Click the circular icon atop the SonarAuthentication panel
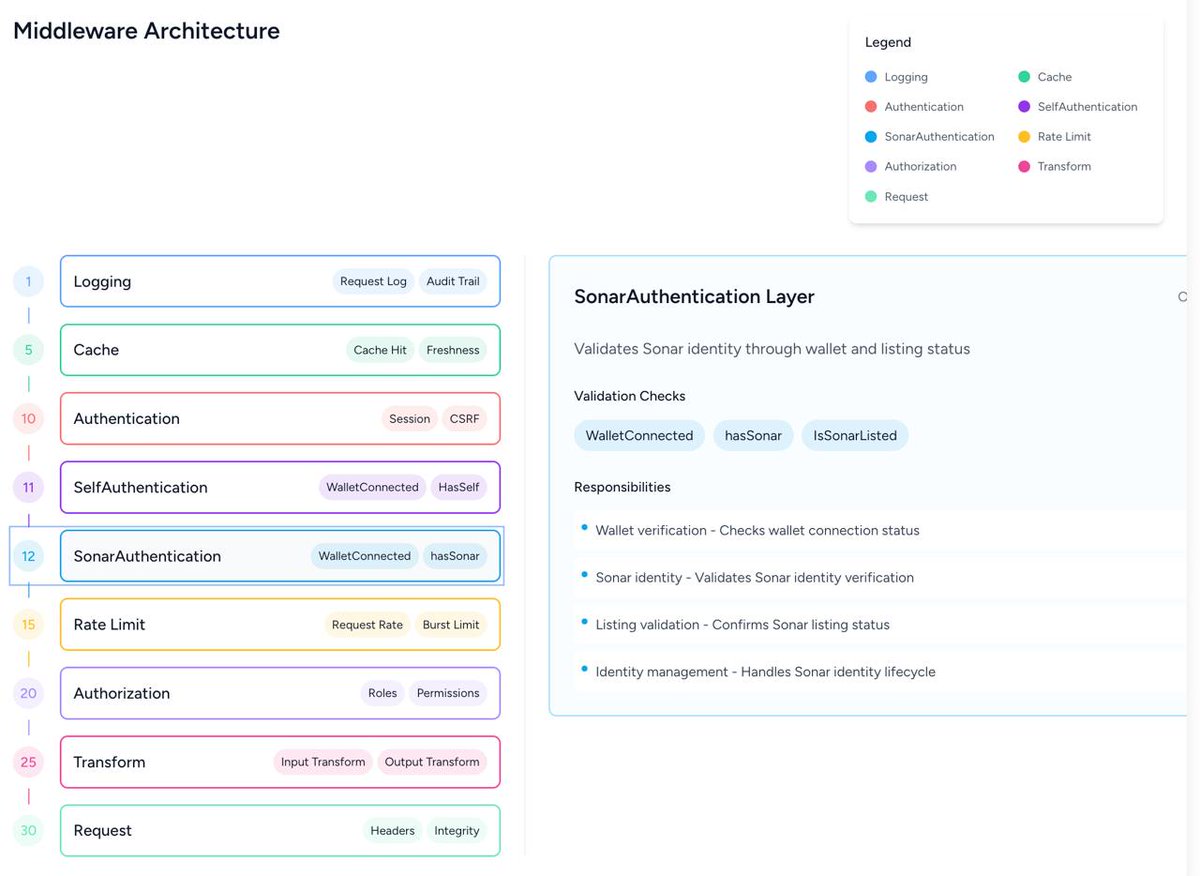Screen dimensions: 1200x876 [1183, 296]
